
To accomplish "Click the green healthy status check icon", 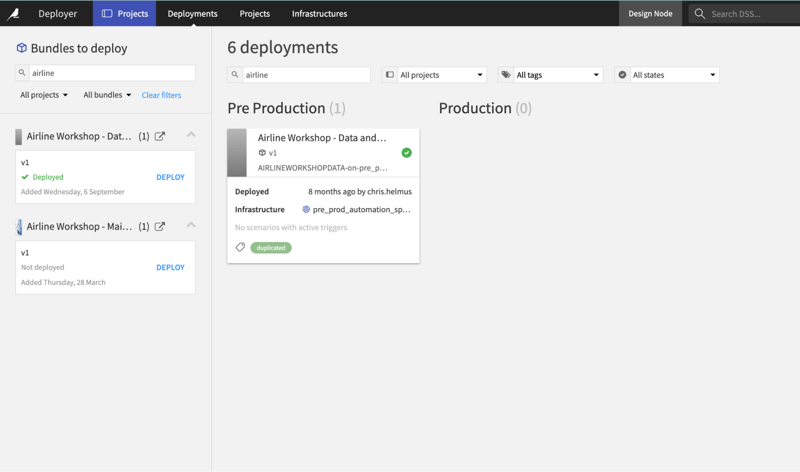I will [x=407, y=153].
